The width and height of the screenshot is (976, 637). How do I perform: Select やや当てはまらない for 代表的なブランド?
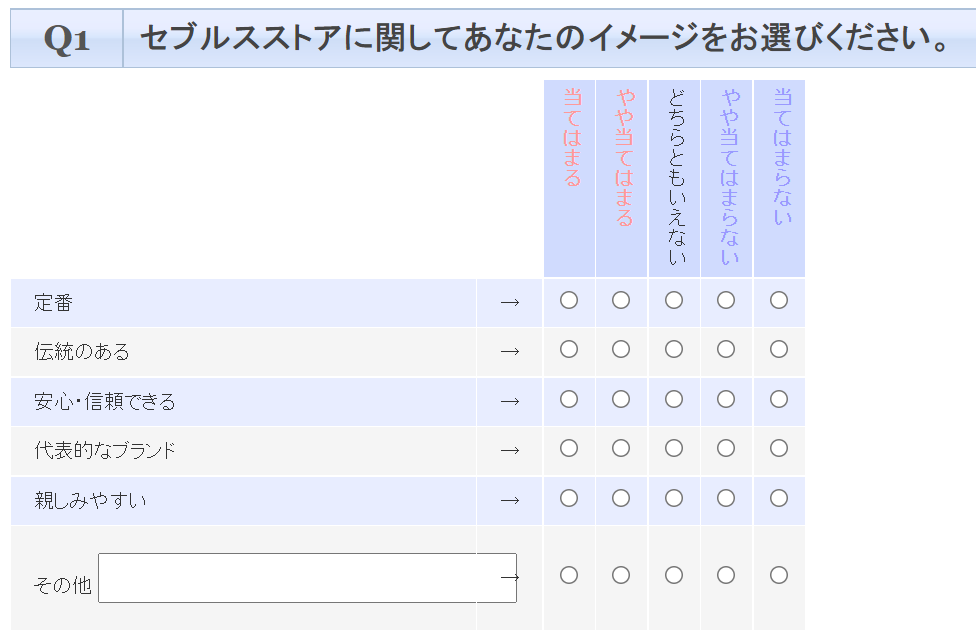(x=726, y=448)
